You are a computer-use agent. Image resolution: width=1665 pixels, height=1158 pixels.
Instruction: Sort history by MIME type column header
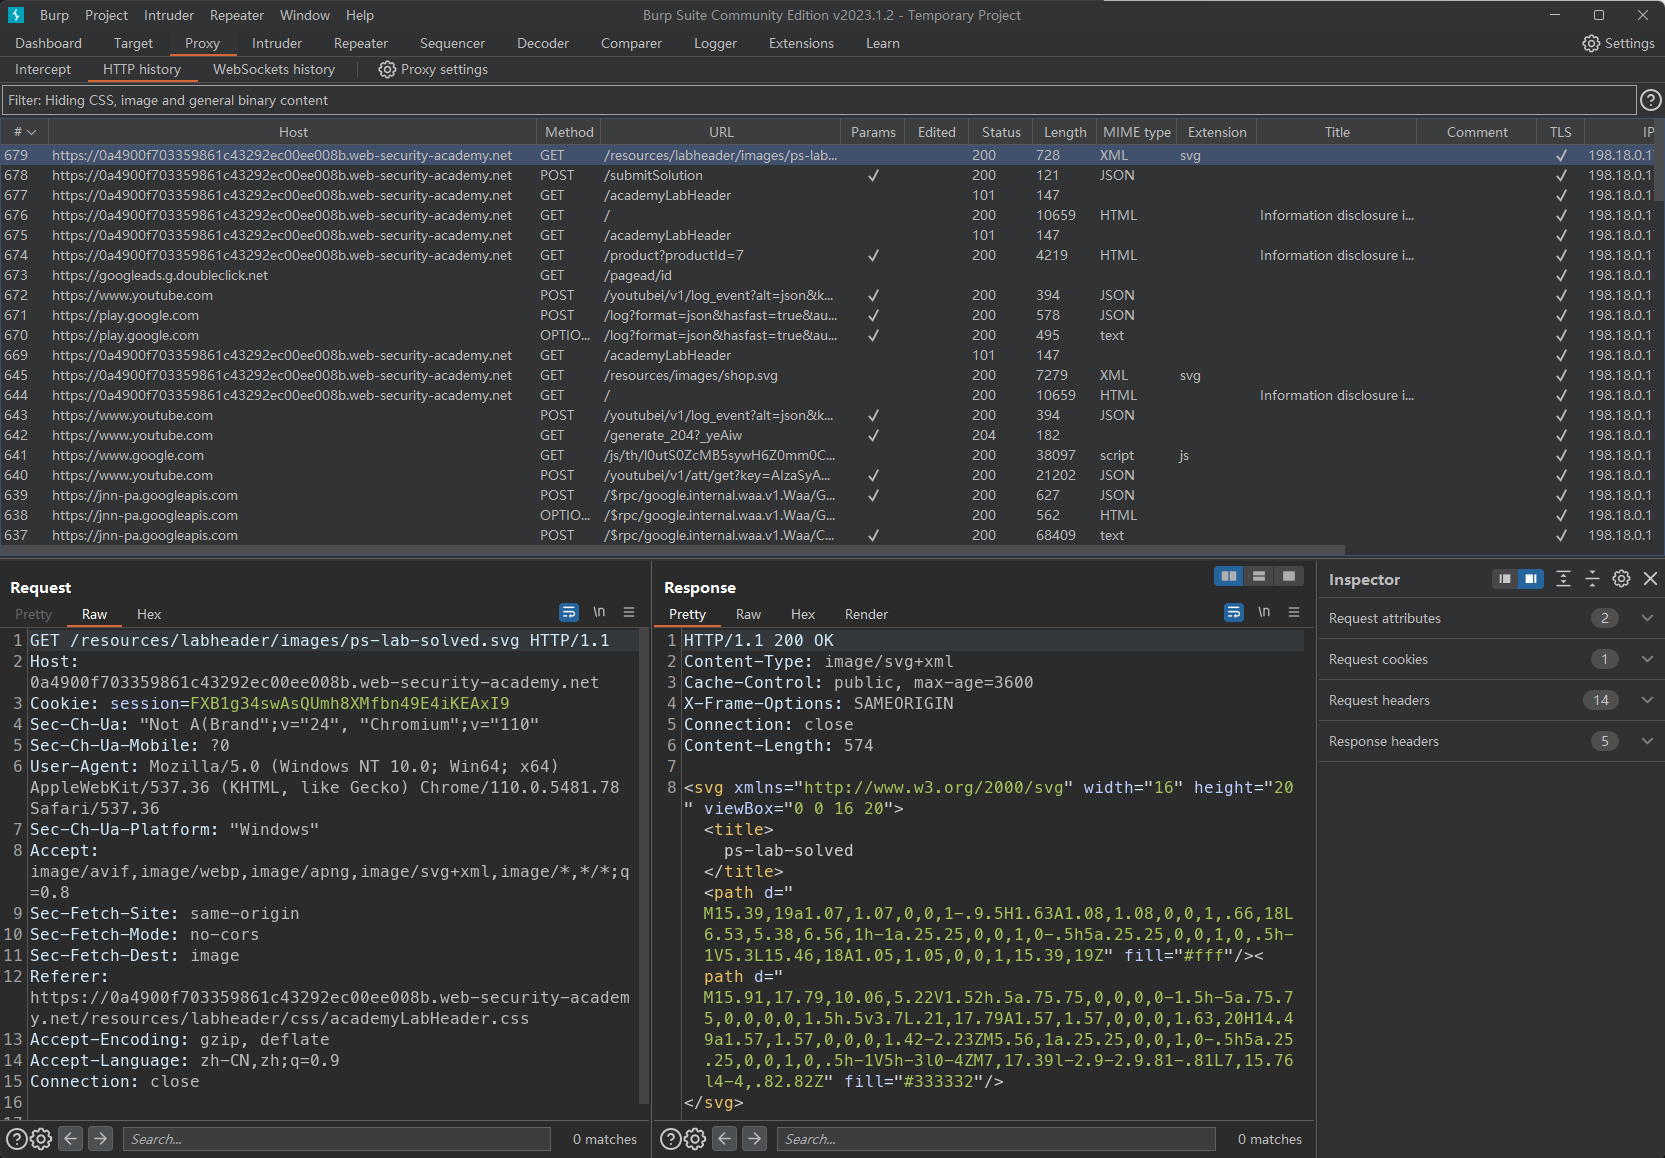point(1137,132)
